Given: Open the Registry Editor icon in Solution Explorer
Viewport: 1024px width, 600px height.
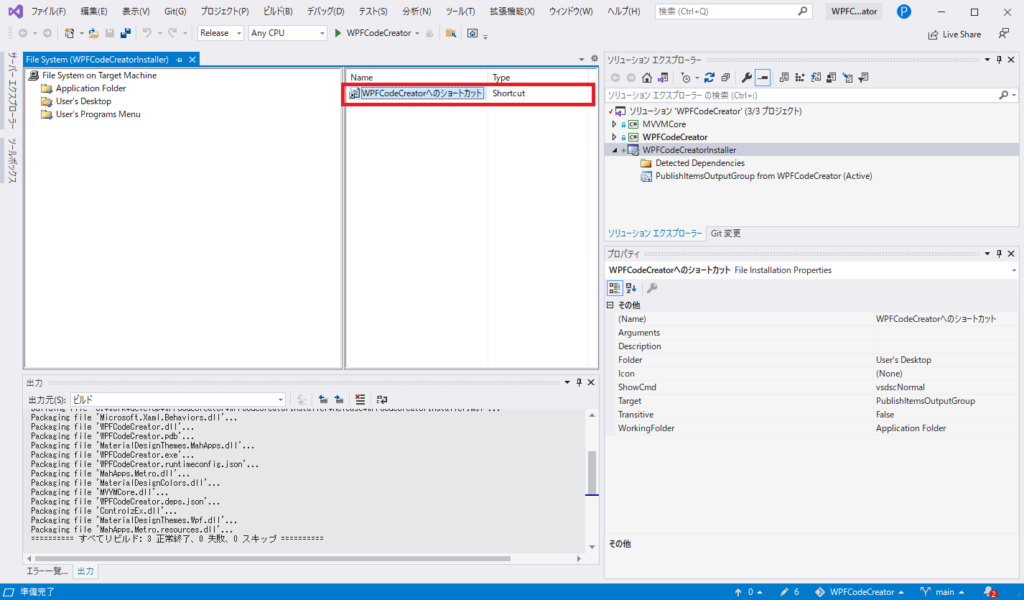Looking at the screenshot, I should (800, 78).
